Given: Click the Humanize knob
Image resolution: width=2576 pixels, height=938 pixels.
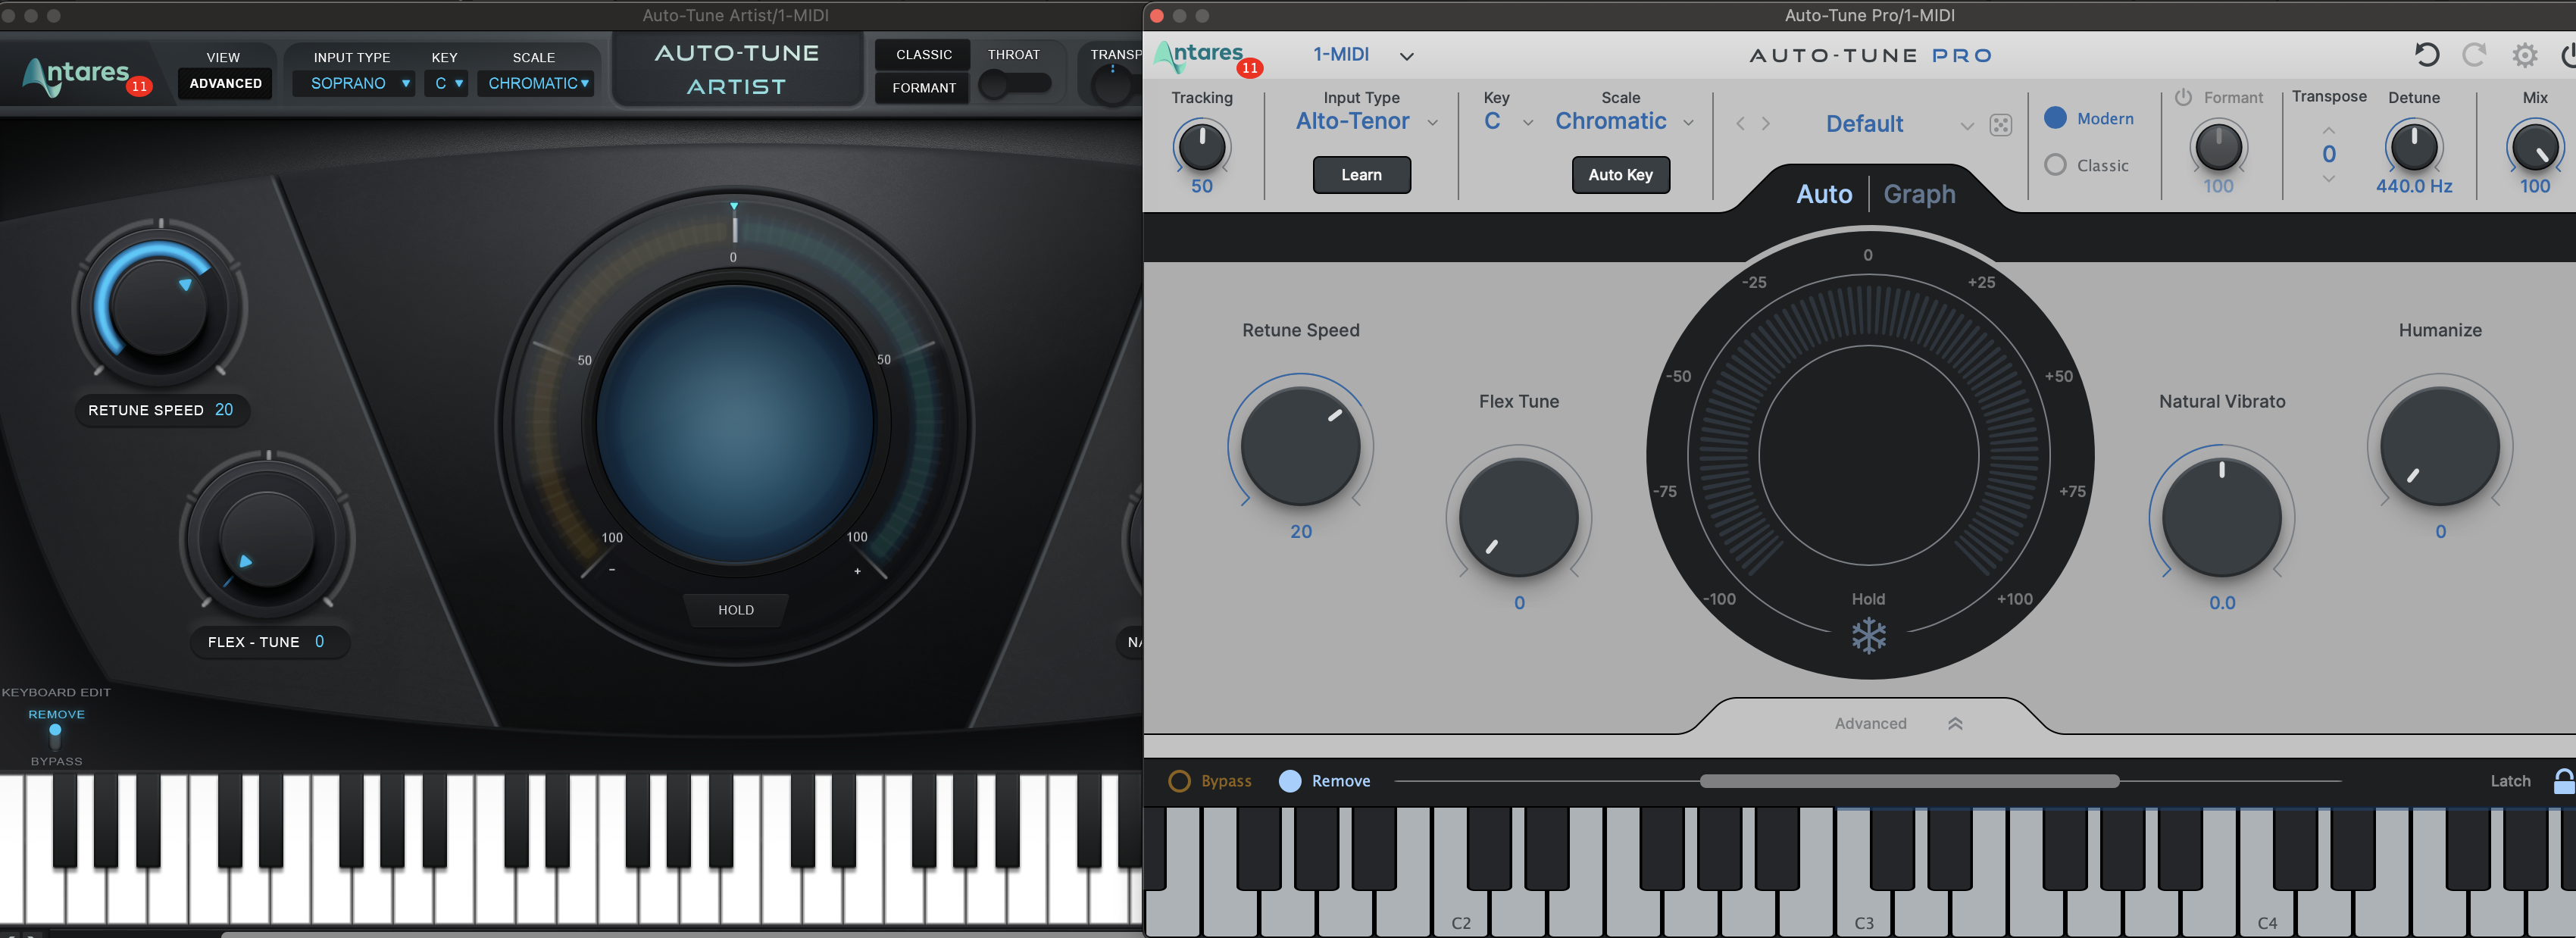Looking at the screenshot, I should (2439, 446).
